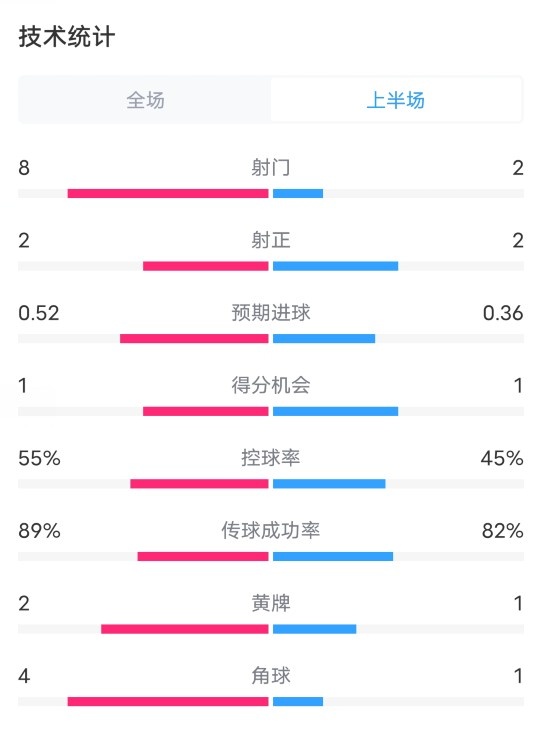This screenshot has height=734, width=539.
Task: Click the 技术统计 heading
Action: 66,37
